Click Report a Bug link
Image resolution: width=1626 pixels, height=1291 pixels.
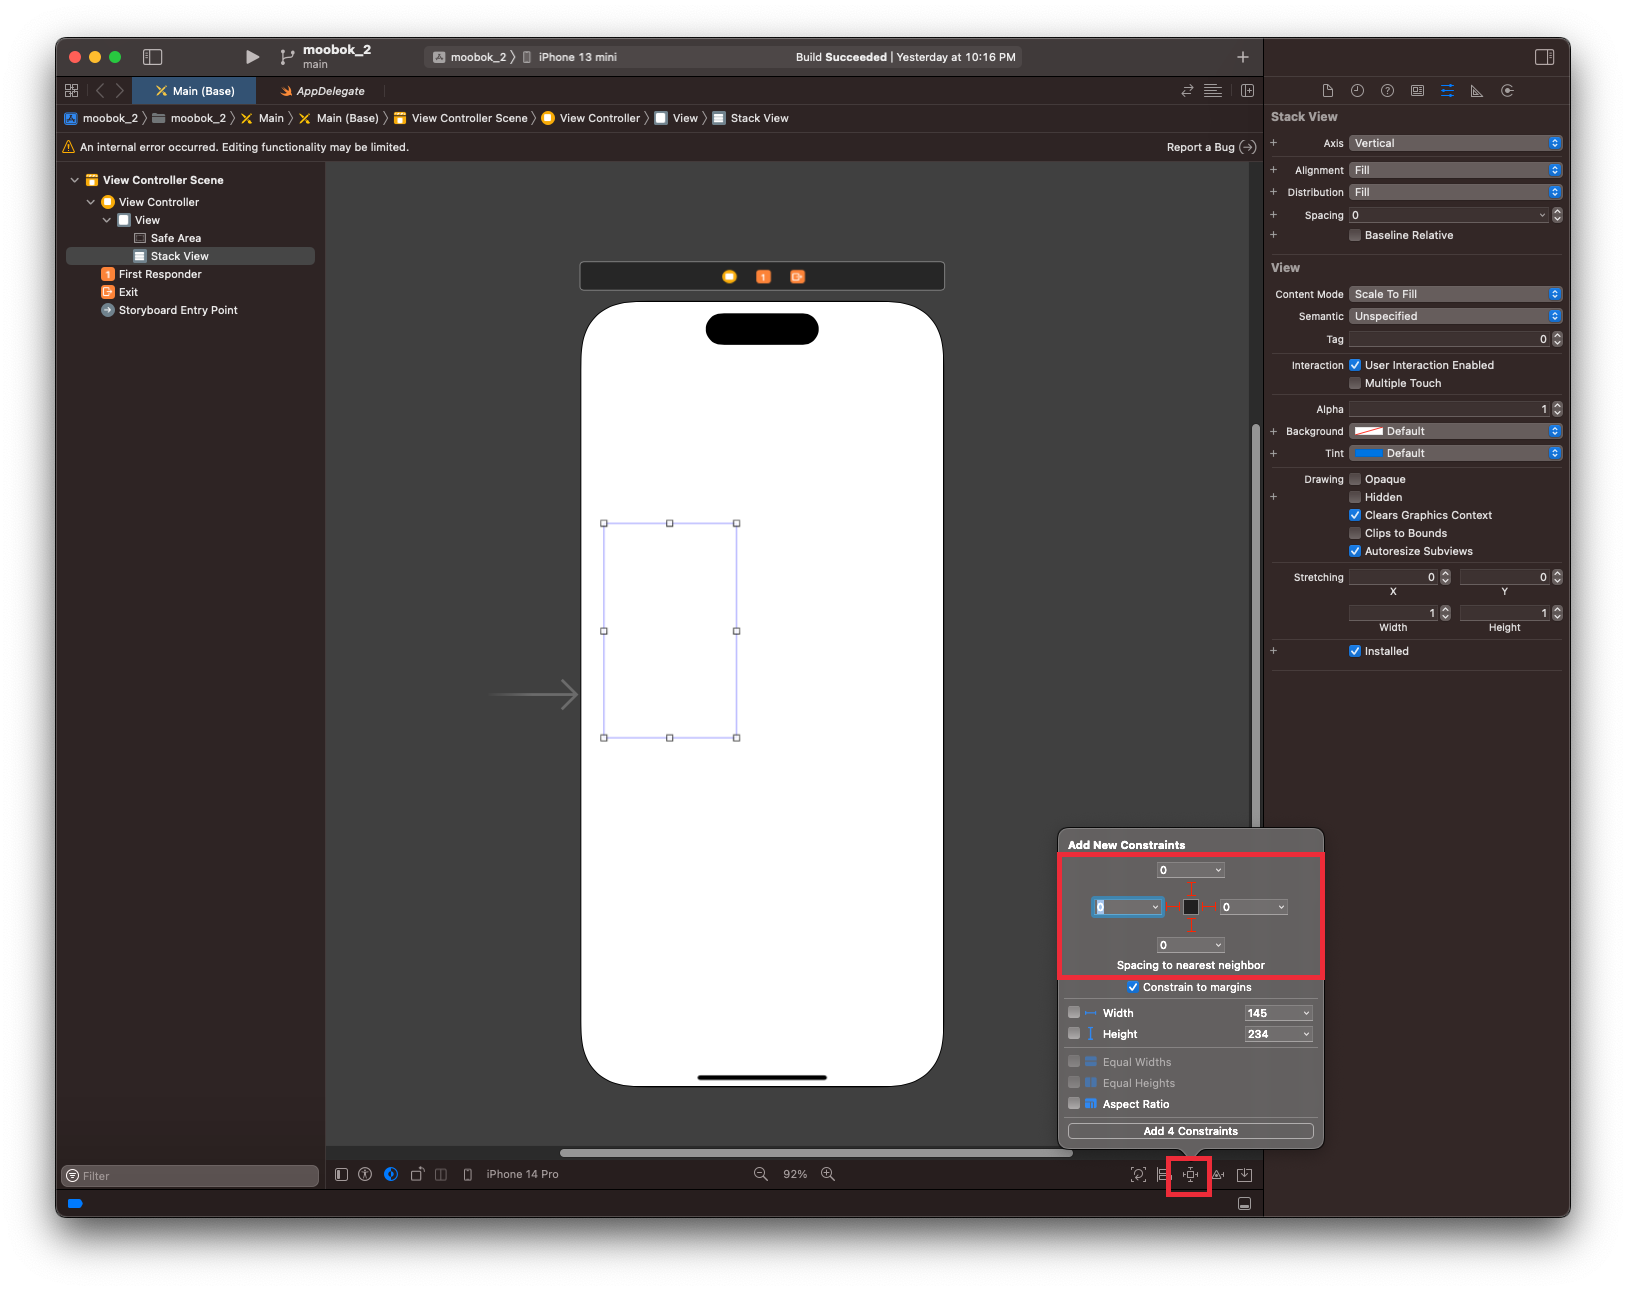click(x=1211, y=148)
